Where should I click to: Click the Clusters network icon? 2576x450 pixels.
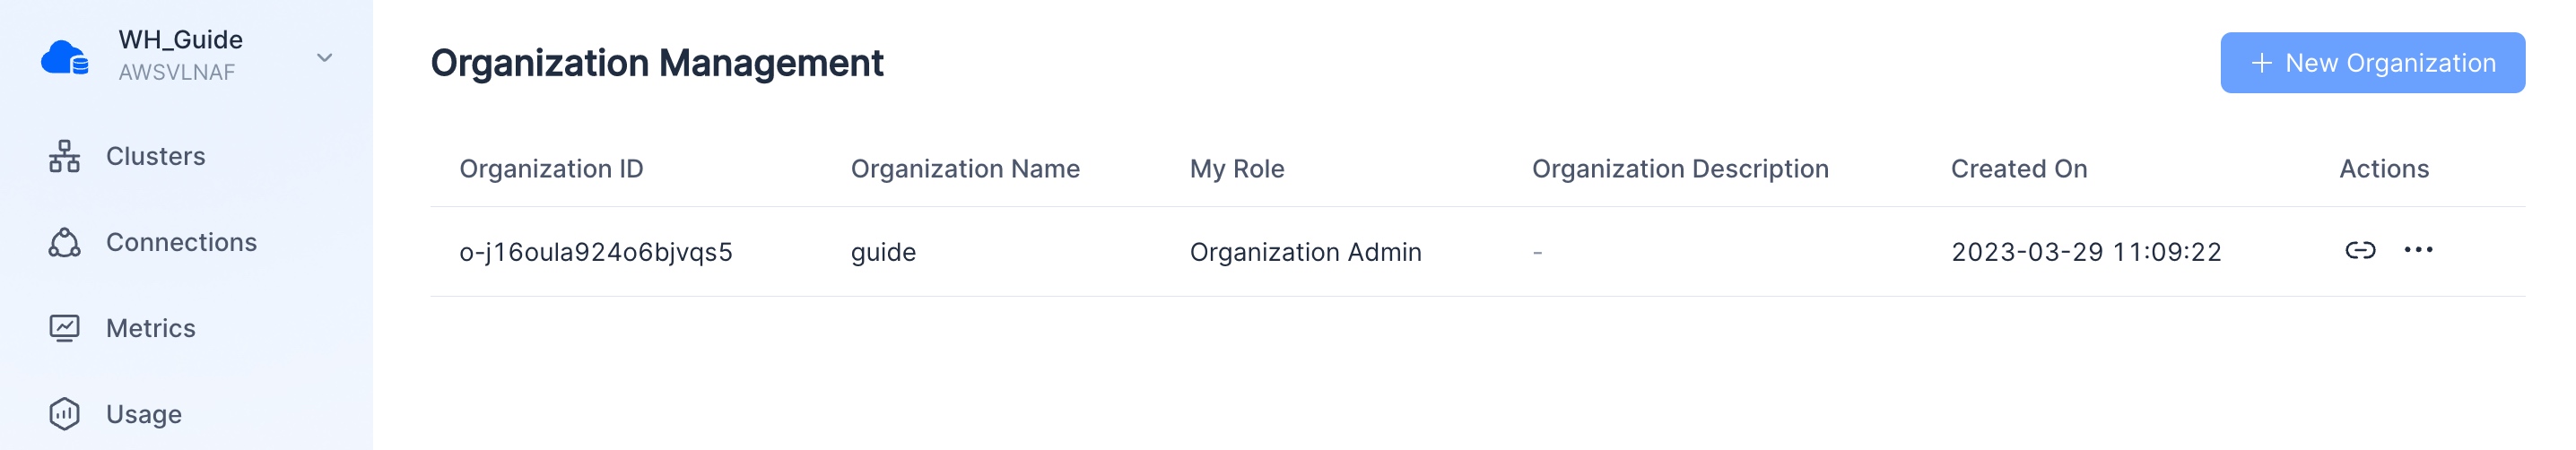64,156
